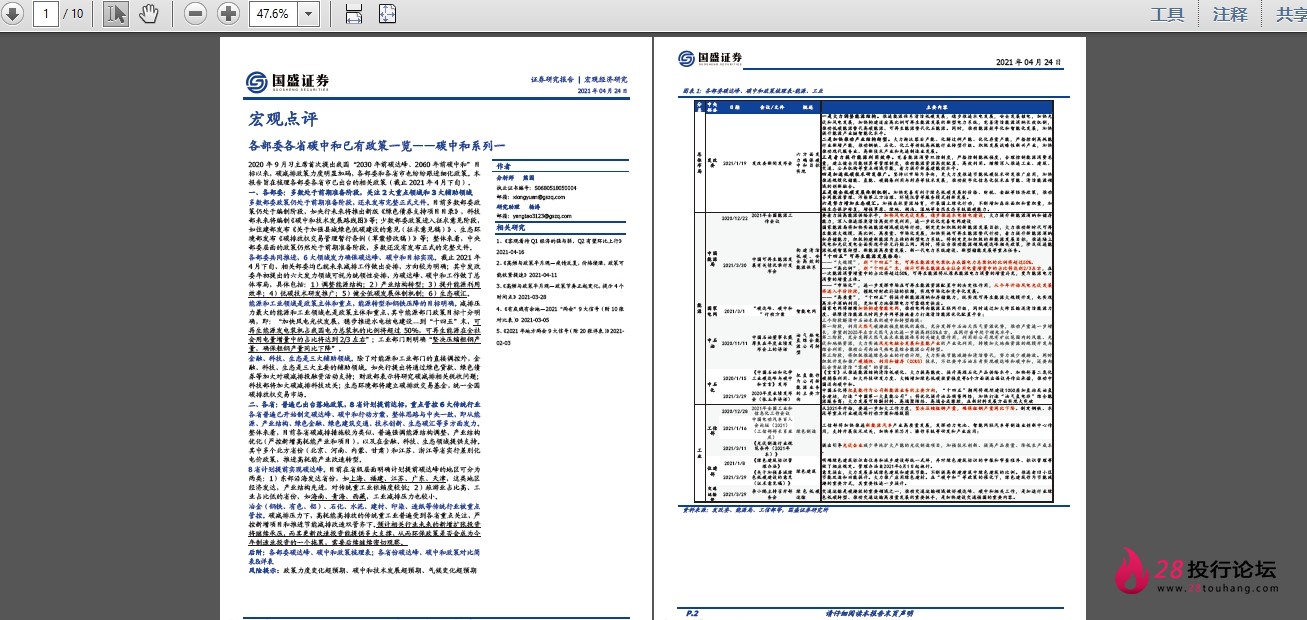Click the 国盛证券 logo on page 1
Viewport: 1307px width, 620px height.
[x=286, y=81]
